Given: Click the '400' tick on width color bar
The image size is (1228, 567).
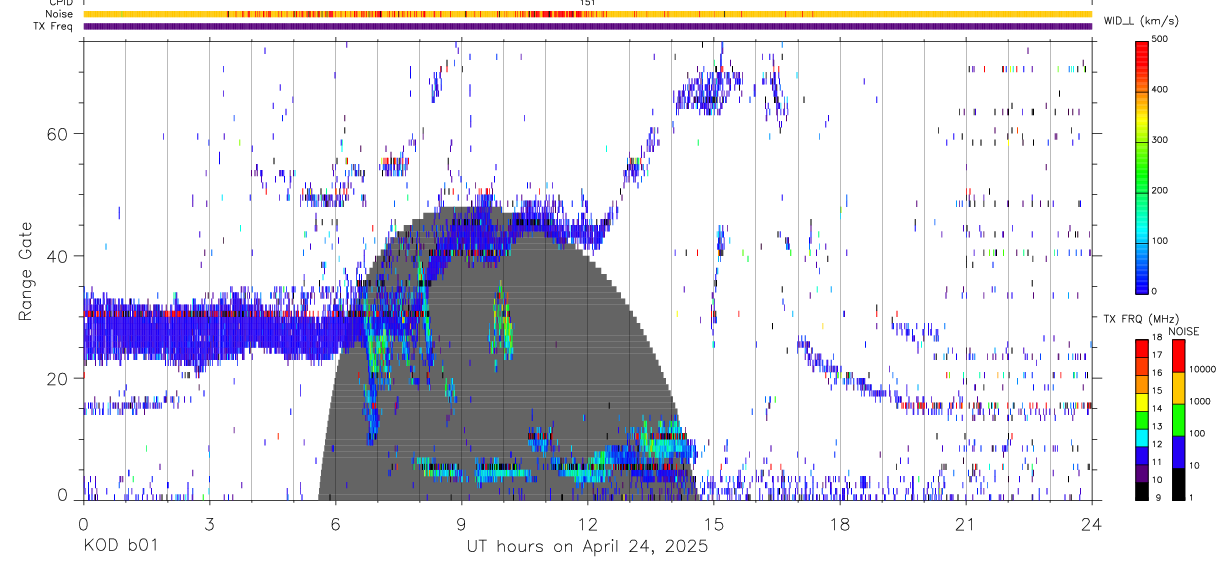Looking at the screenshot, I should pos(1161,89).
